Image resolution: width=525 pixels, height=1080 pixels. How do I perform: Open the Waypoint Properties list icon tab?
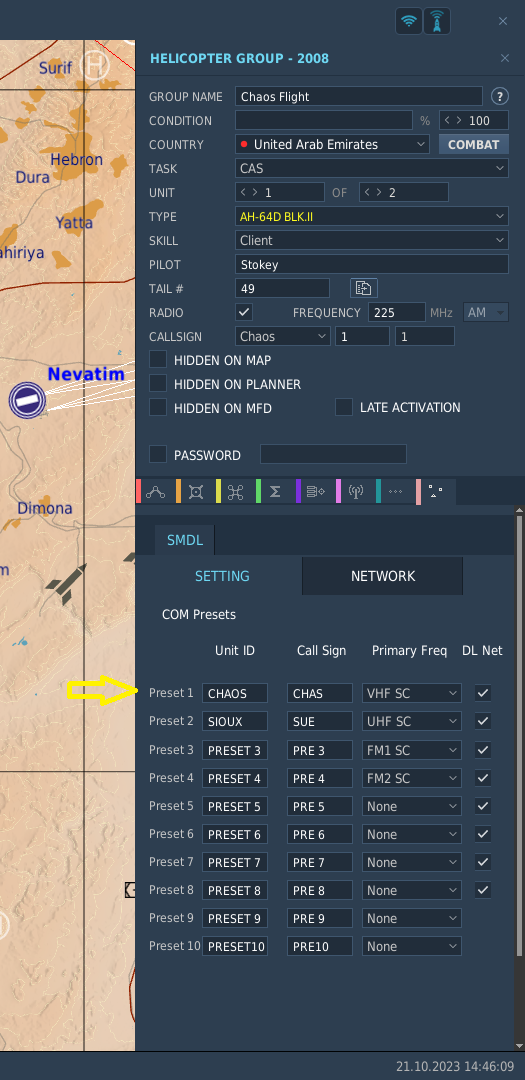316,492
